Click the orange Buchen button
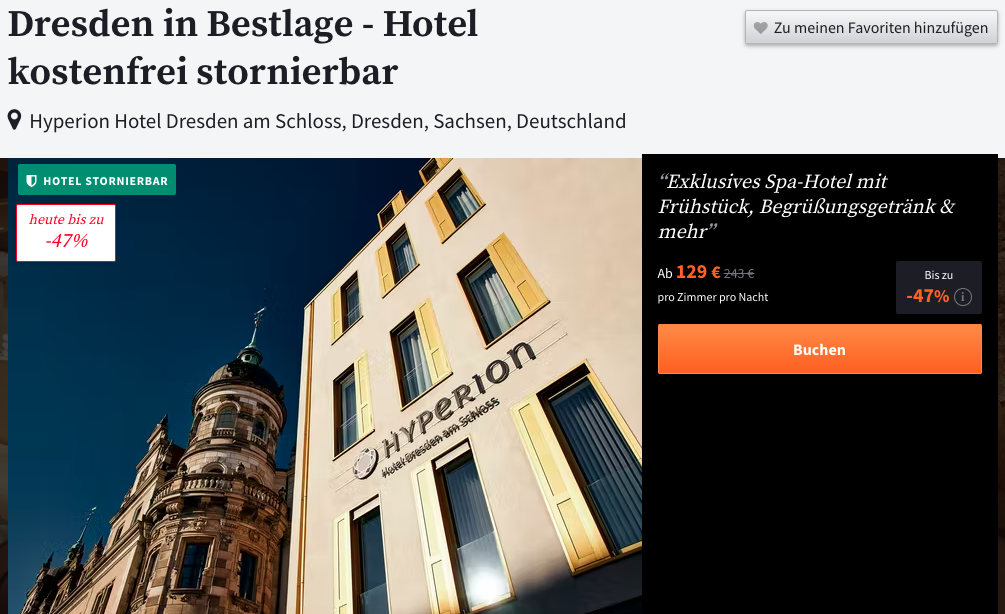 (x=819, y=349)
